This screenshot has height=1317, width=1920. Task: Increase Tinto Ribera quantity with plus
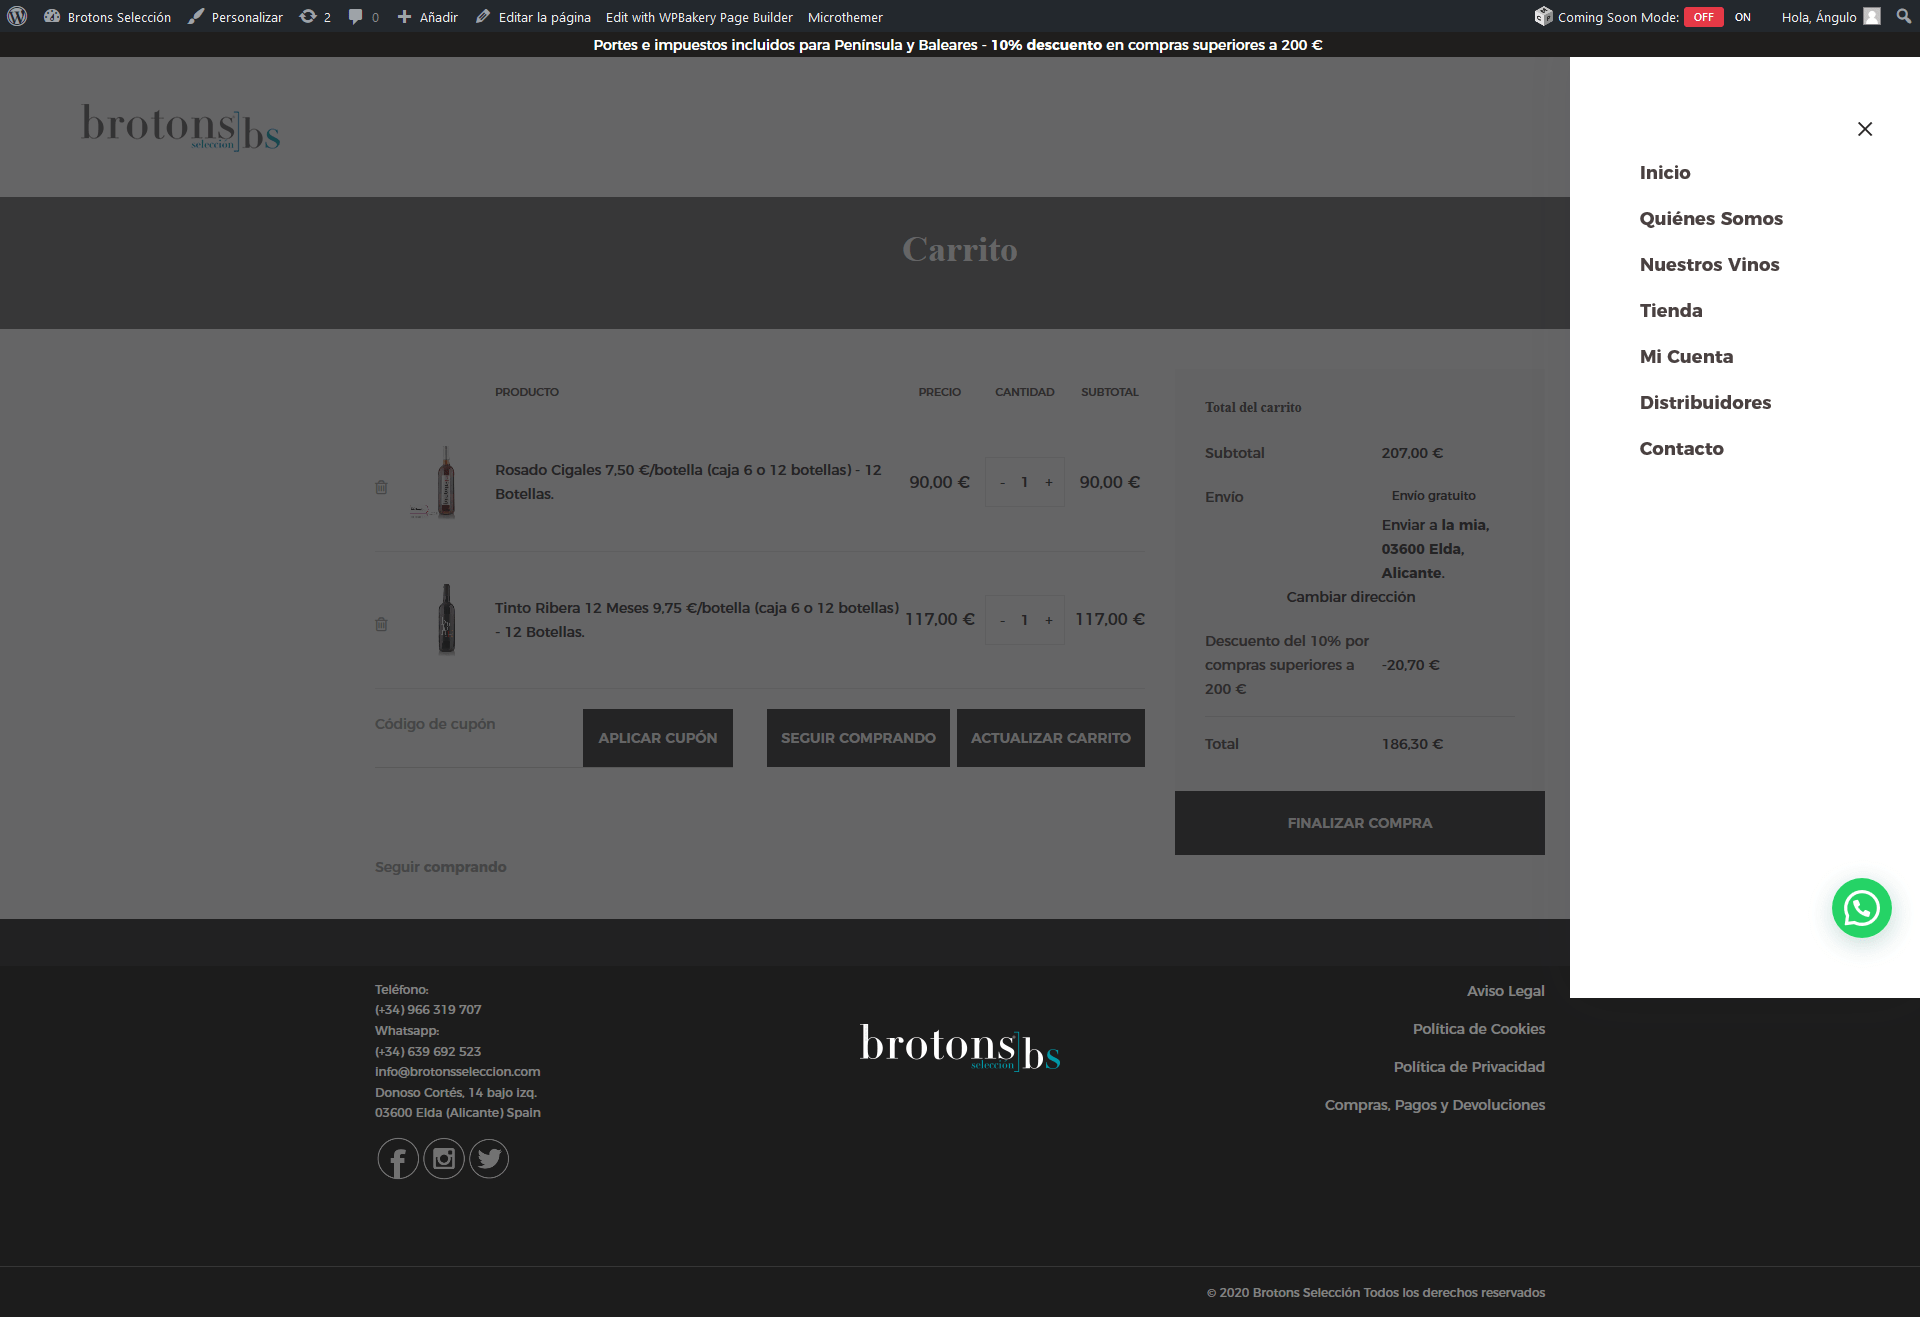(1049, 620)
